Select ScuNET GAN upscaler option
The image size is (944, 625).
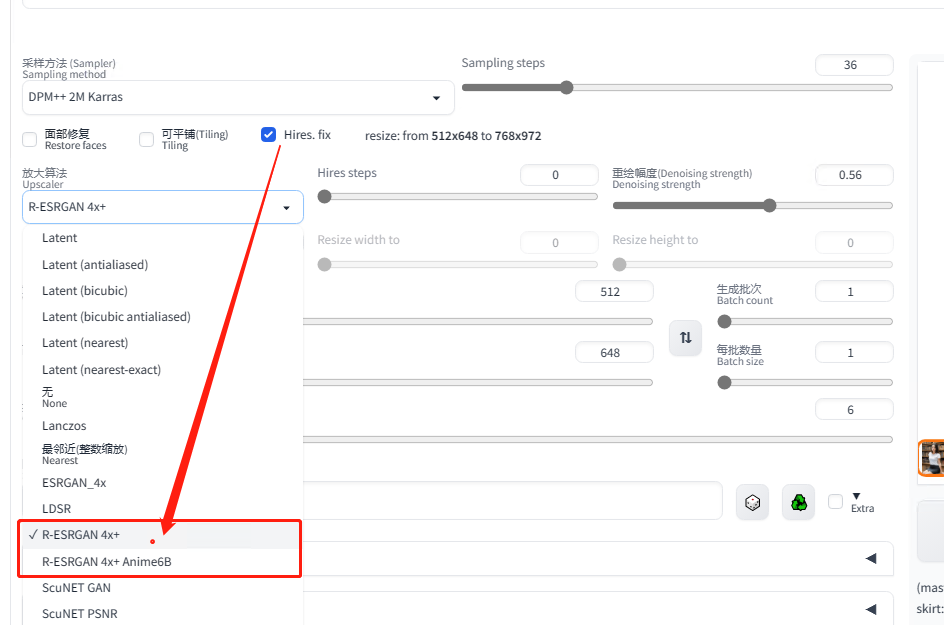click(76, 588)
